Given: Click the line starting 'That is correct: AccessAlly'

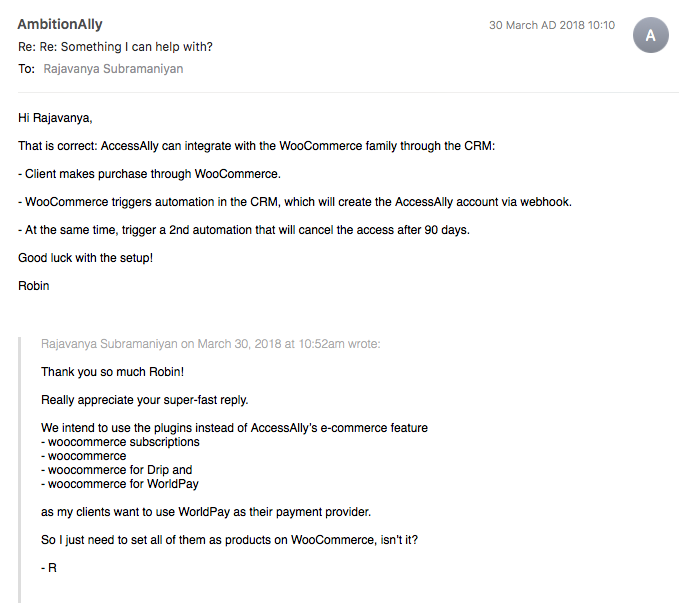Looking at the screenshot, I should (256, 146).
